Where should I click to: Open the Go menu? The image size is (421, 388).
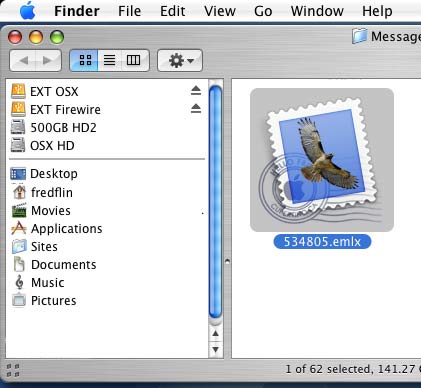click(x=263, y=11)
